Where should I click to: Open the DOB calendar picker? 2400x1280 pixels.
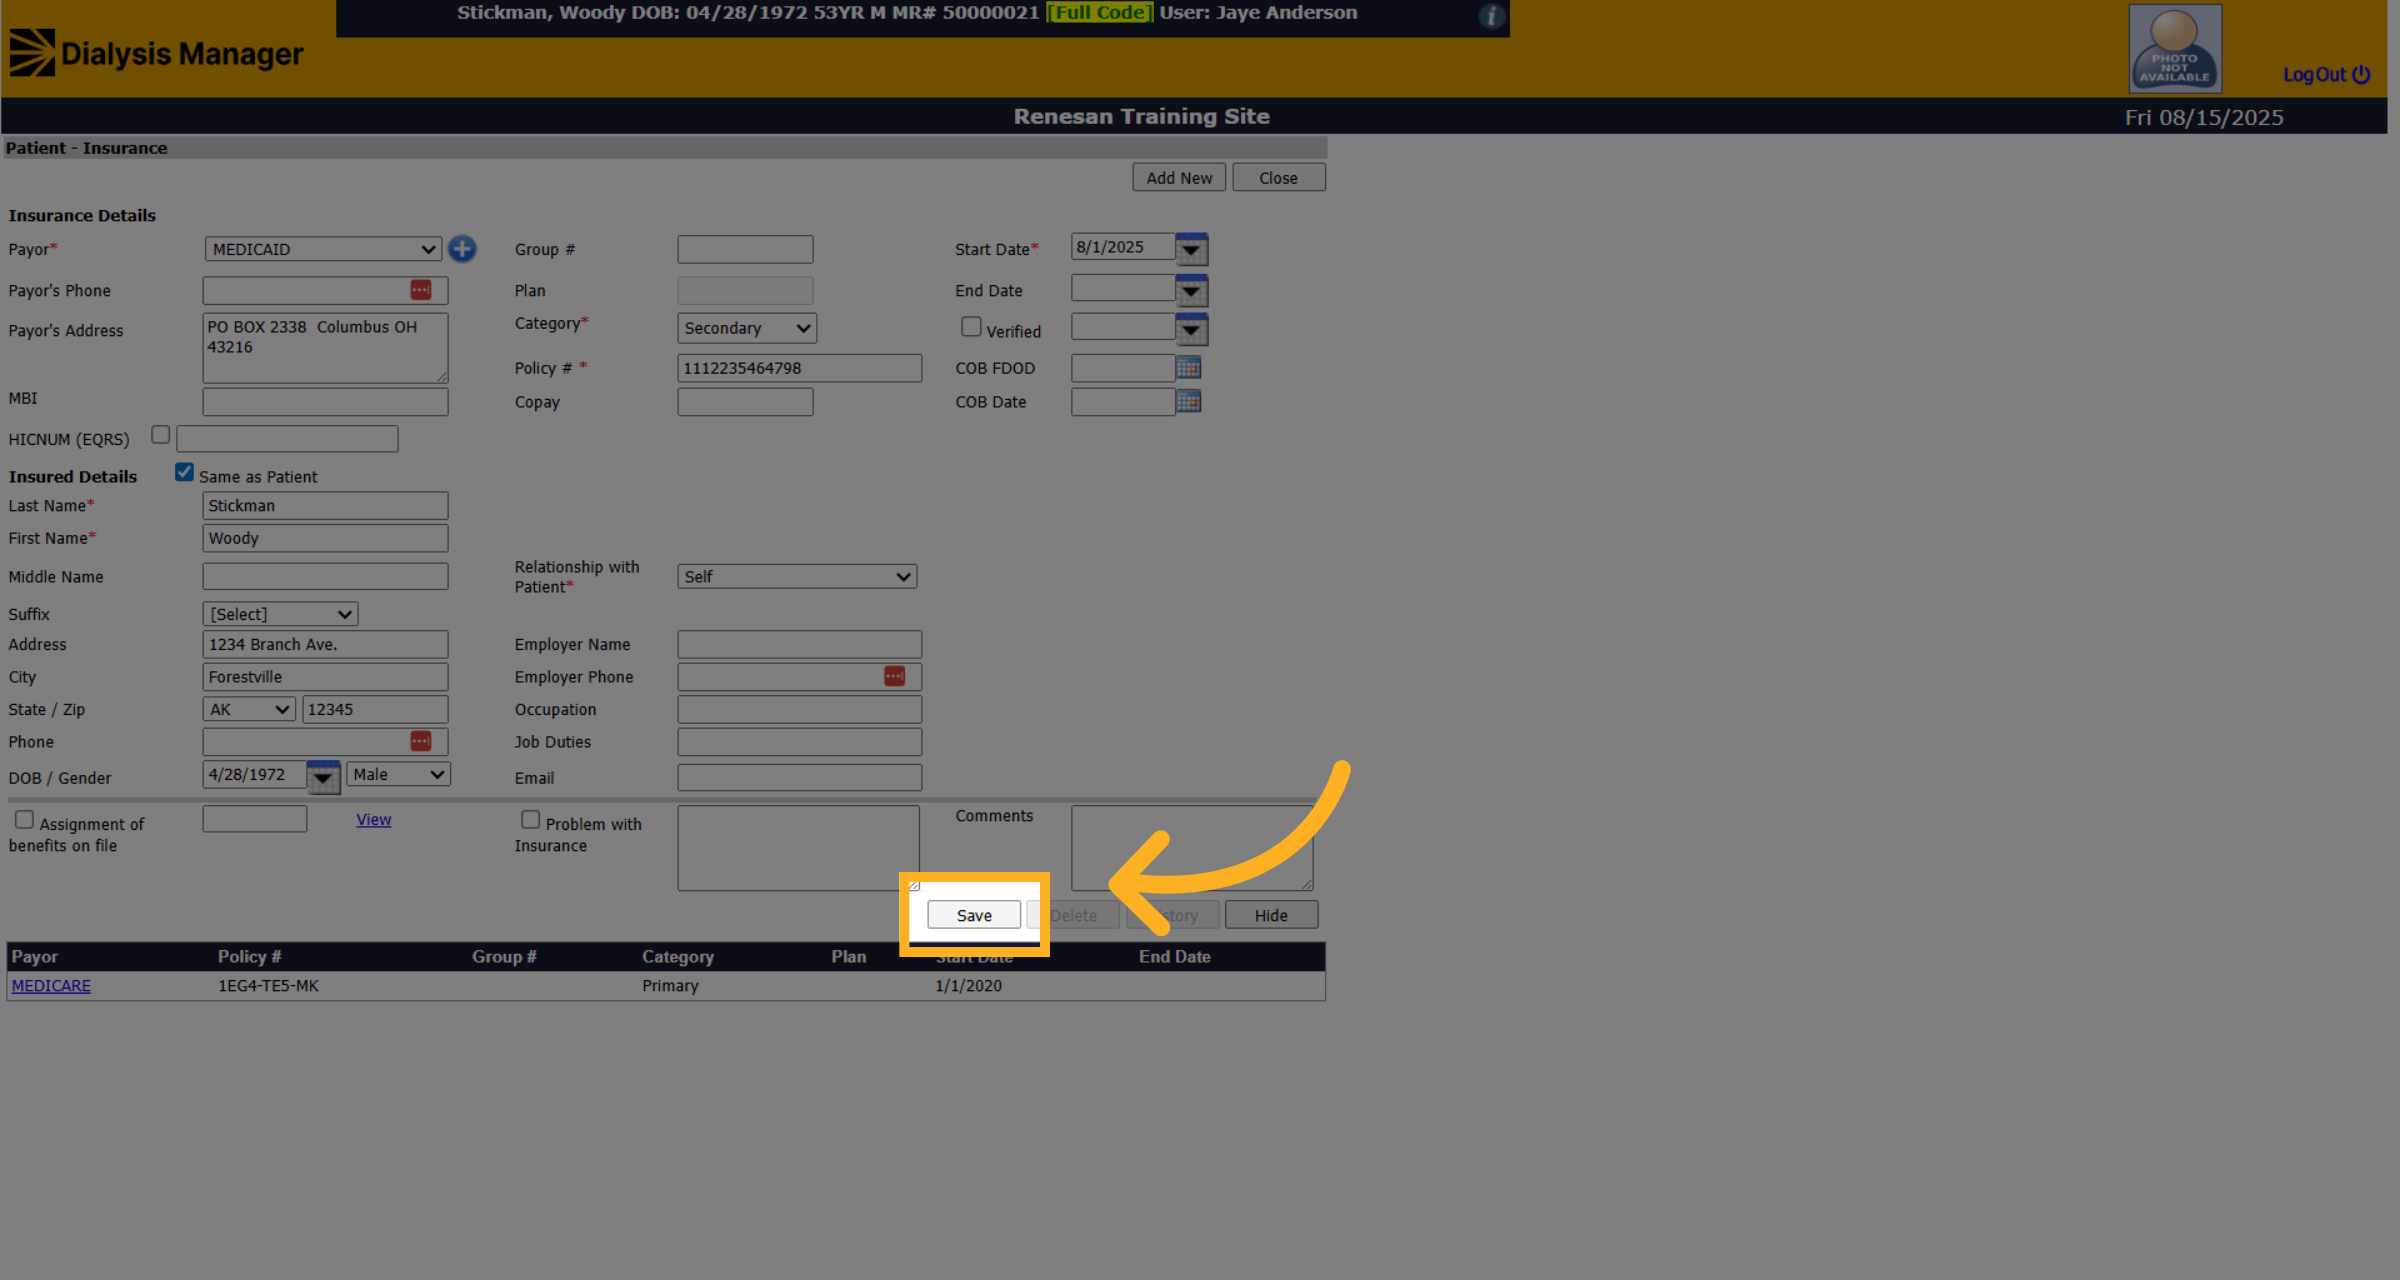coord(323,777)
